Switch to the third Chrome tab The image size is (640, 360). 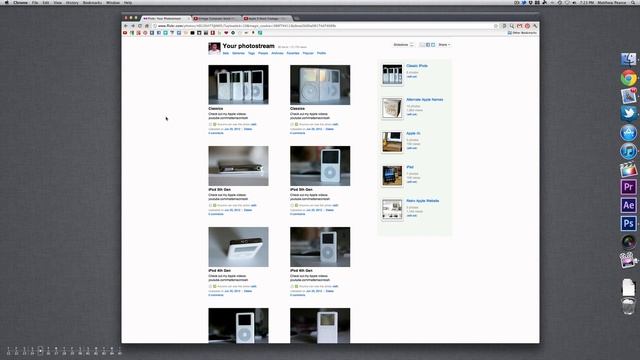pyautogui.click(x=267, y=18)
